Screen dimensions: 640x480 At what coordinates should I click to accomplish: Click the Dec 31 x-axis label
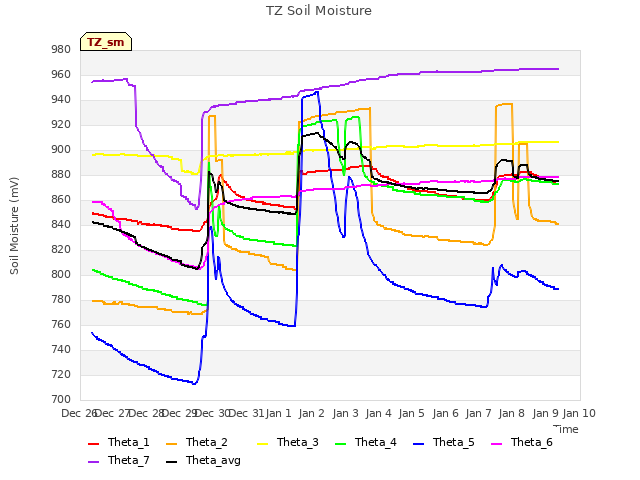point(246,413)
